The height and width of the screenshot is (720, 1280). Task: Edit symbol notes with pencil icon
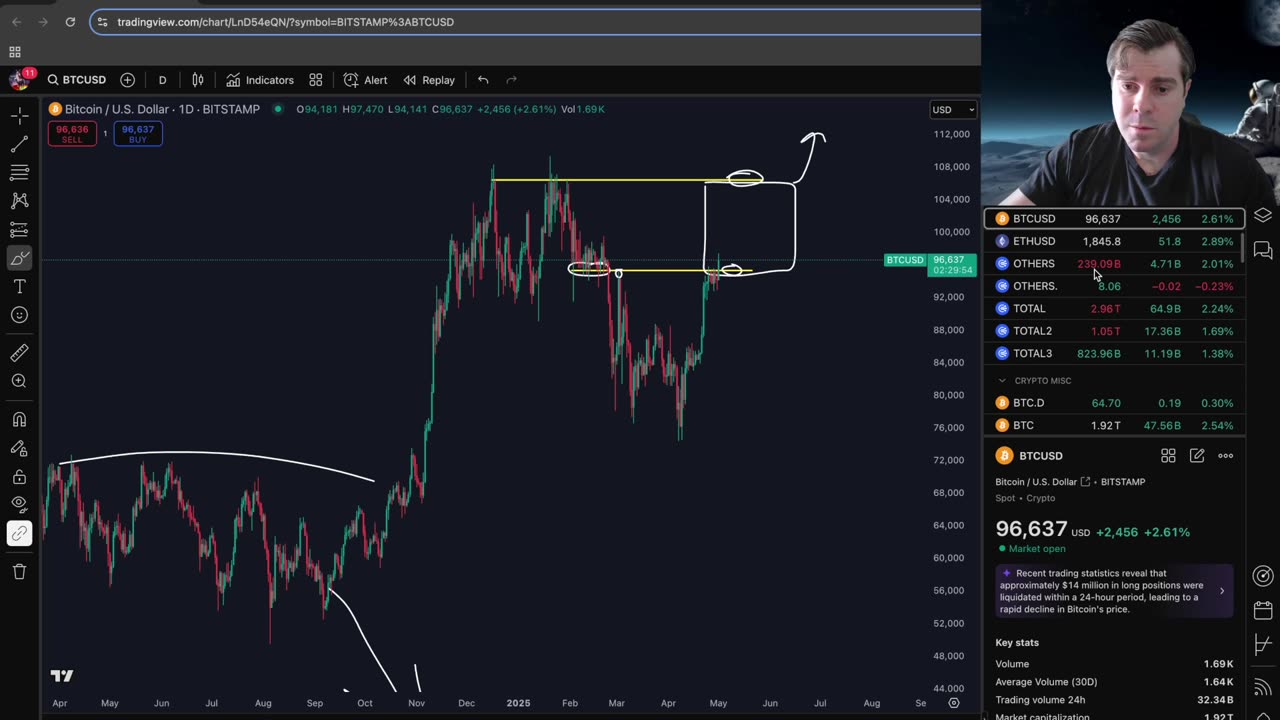pyautogui.click(x=1197, y=456)
